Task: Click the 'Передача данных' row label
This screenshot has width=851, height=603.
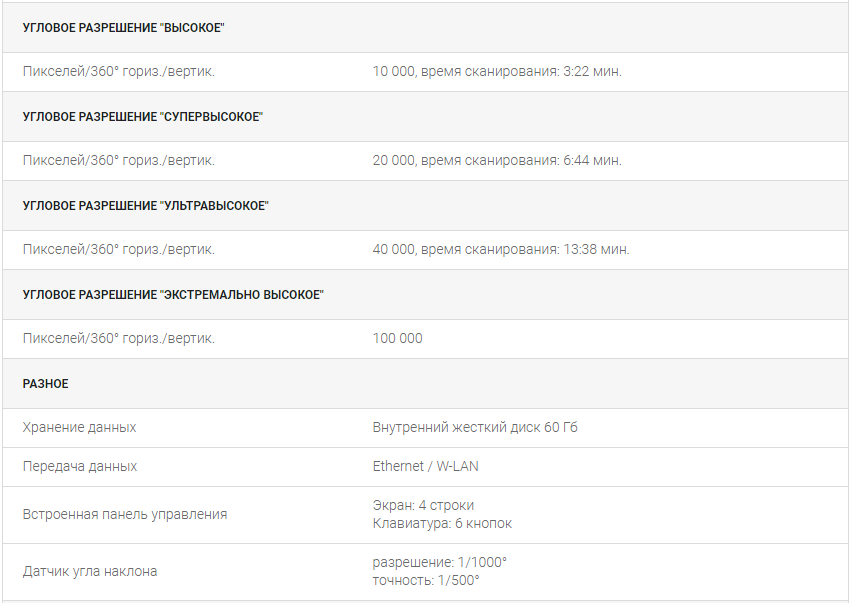Action: tap(80, 466)
